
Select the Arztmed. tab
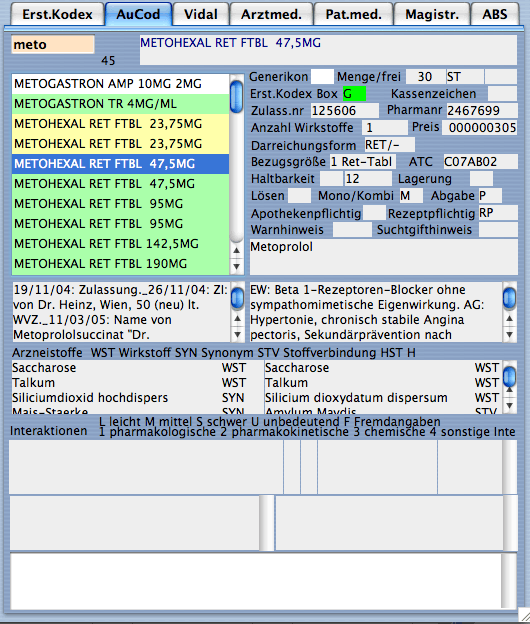pyautogui.click(x=271, y=14)
